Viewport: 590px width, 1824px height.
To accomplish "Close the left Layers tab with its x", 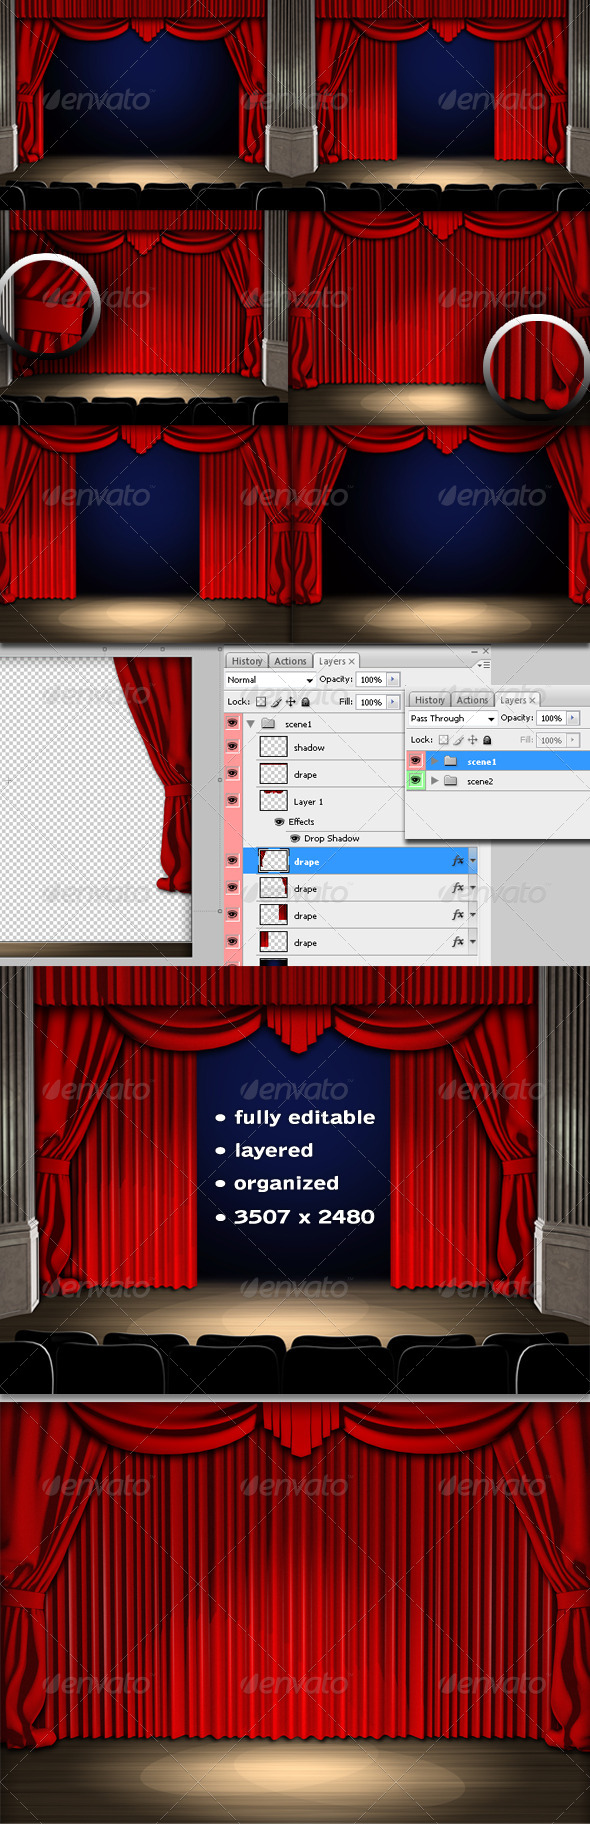I will click(352, 662).
